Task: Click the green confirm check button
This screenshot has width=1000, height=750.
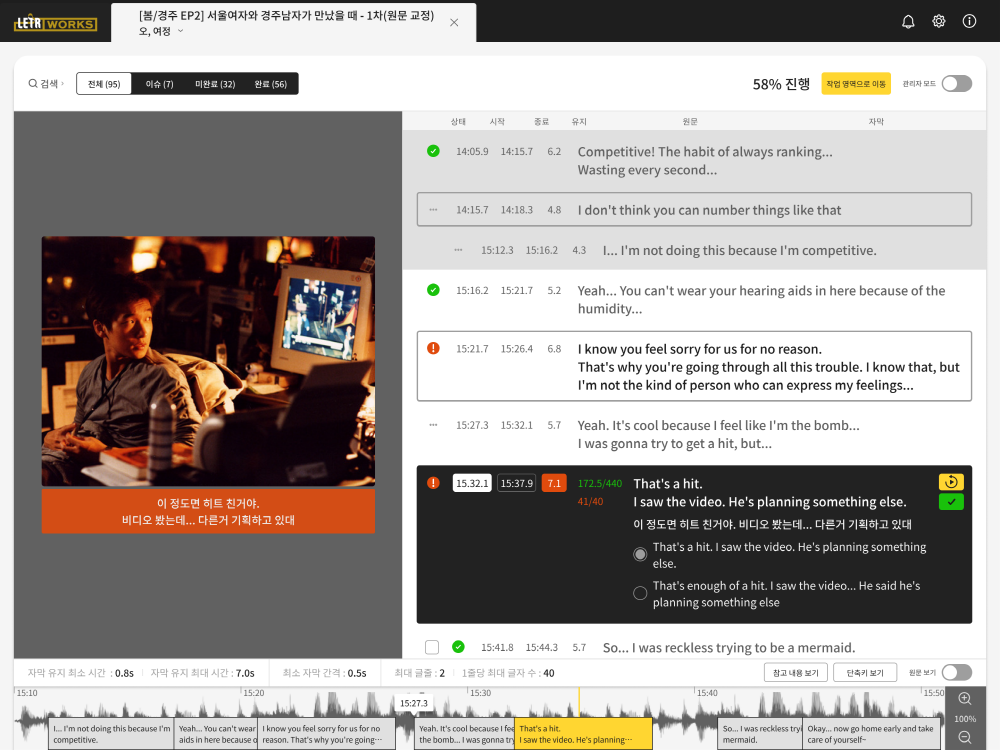Action: [x=951, y=502]
